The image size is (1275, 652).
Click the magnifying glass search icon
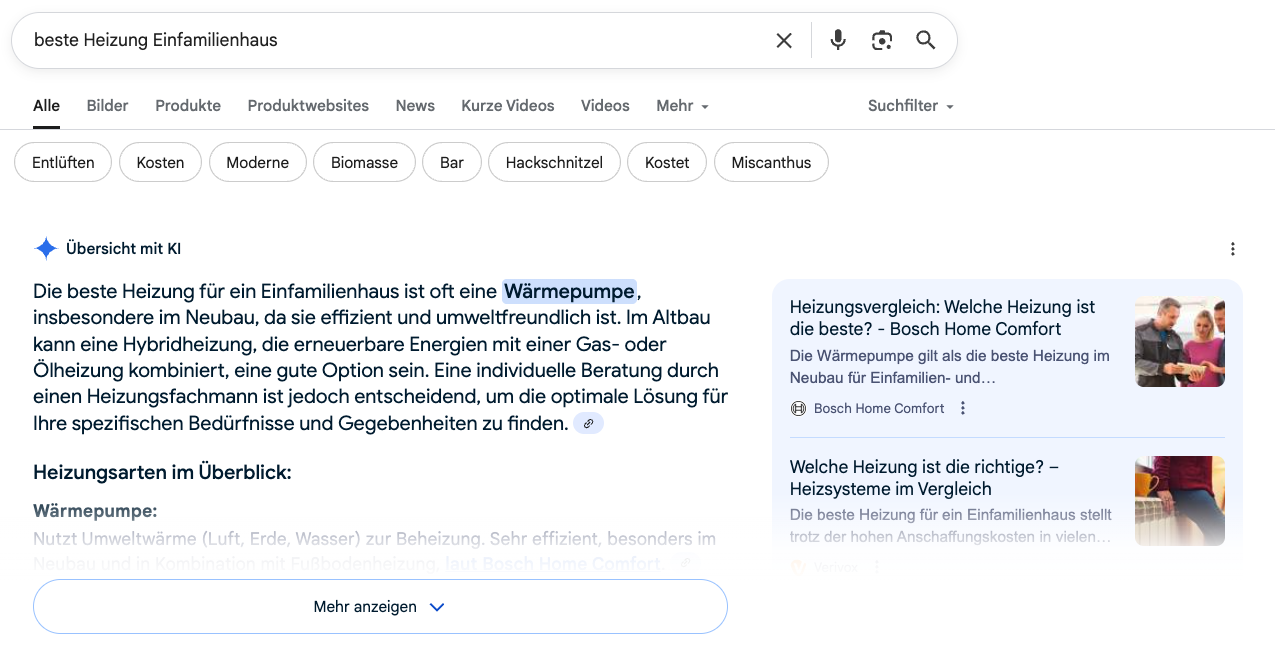pyautogui.click(x=926, y=40)
